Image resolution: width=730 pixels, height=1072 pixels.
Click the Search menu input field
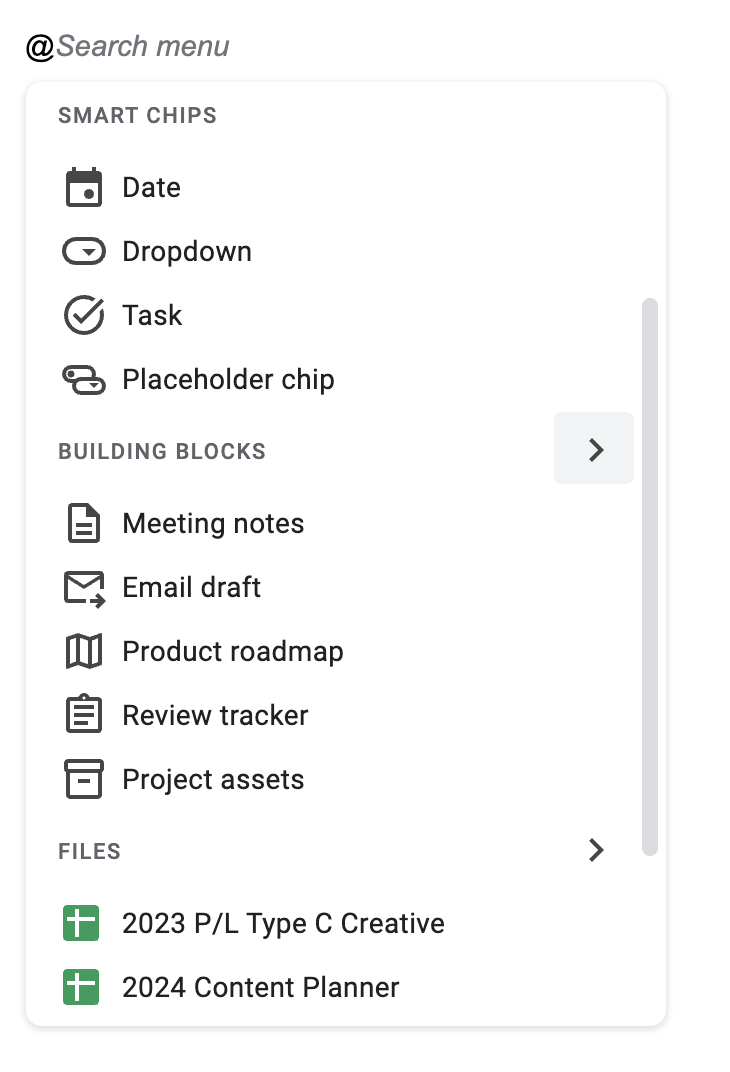pos(143,46)
